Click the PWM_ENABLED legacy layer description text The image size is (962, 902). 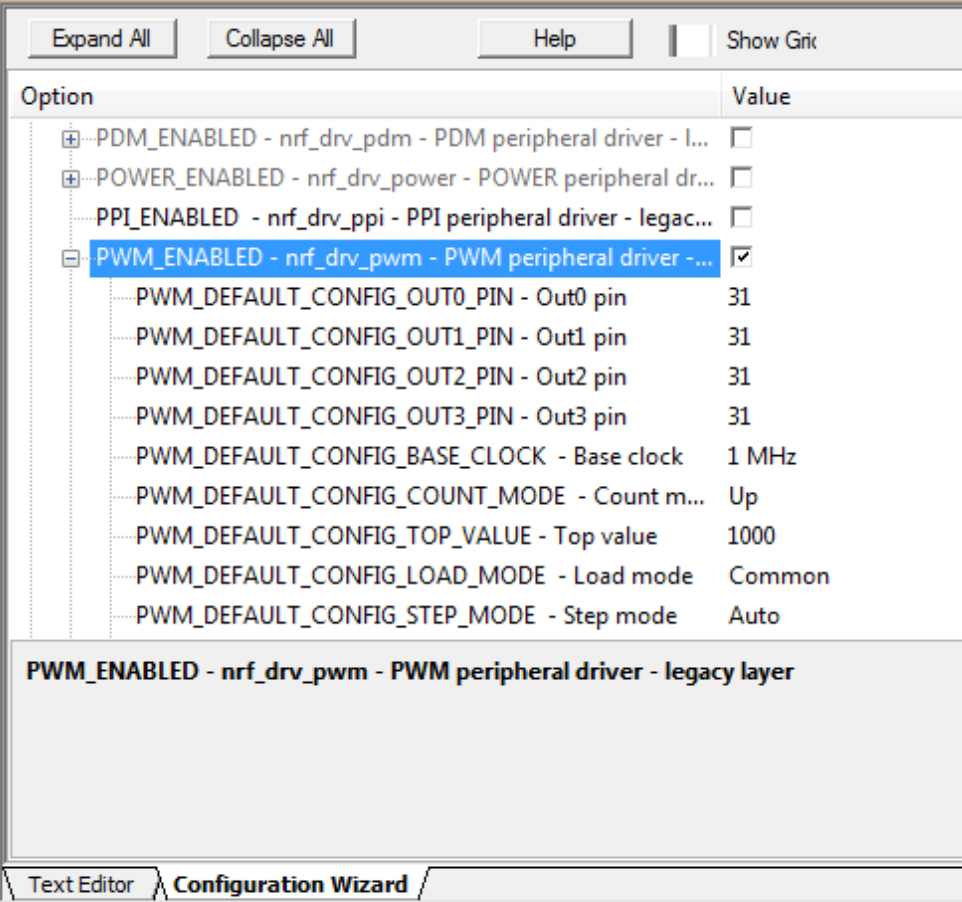pyautogui.click(x=410, y=672)
